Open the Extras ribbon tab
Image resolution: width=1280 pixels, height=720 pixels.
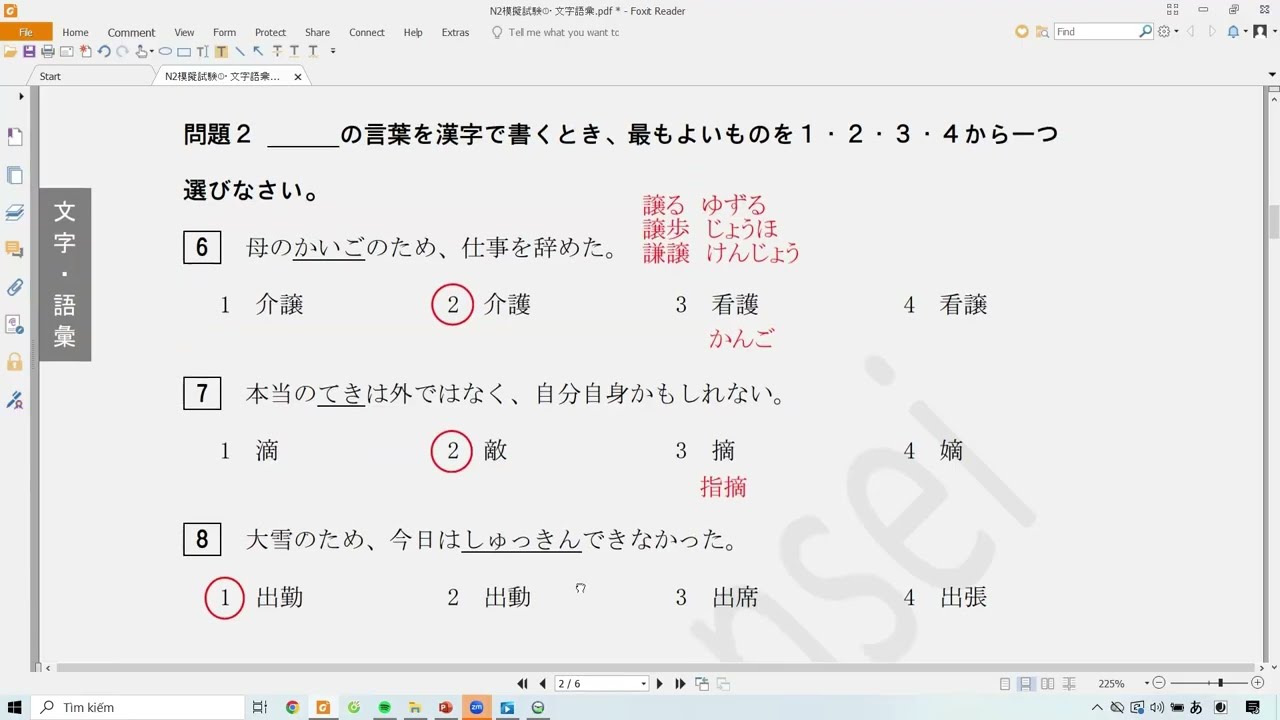click(x=455, y=32)
